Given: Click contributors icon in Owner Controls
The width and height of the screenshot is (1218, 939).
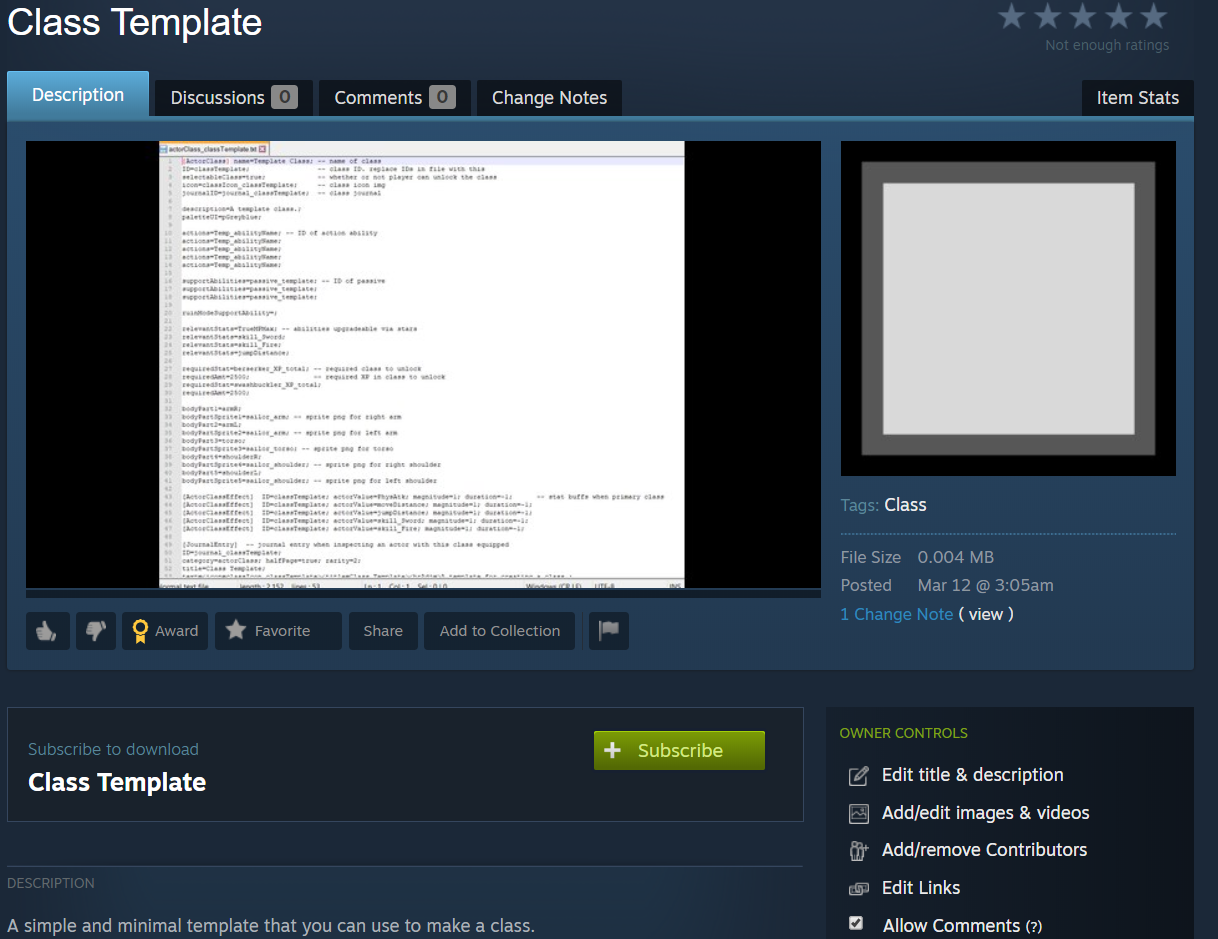Looking at the screenshot, I should 859,851.
